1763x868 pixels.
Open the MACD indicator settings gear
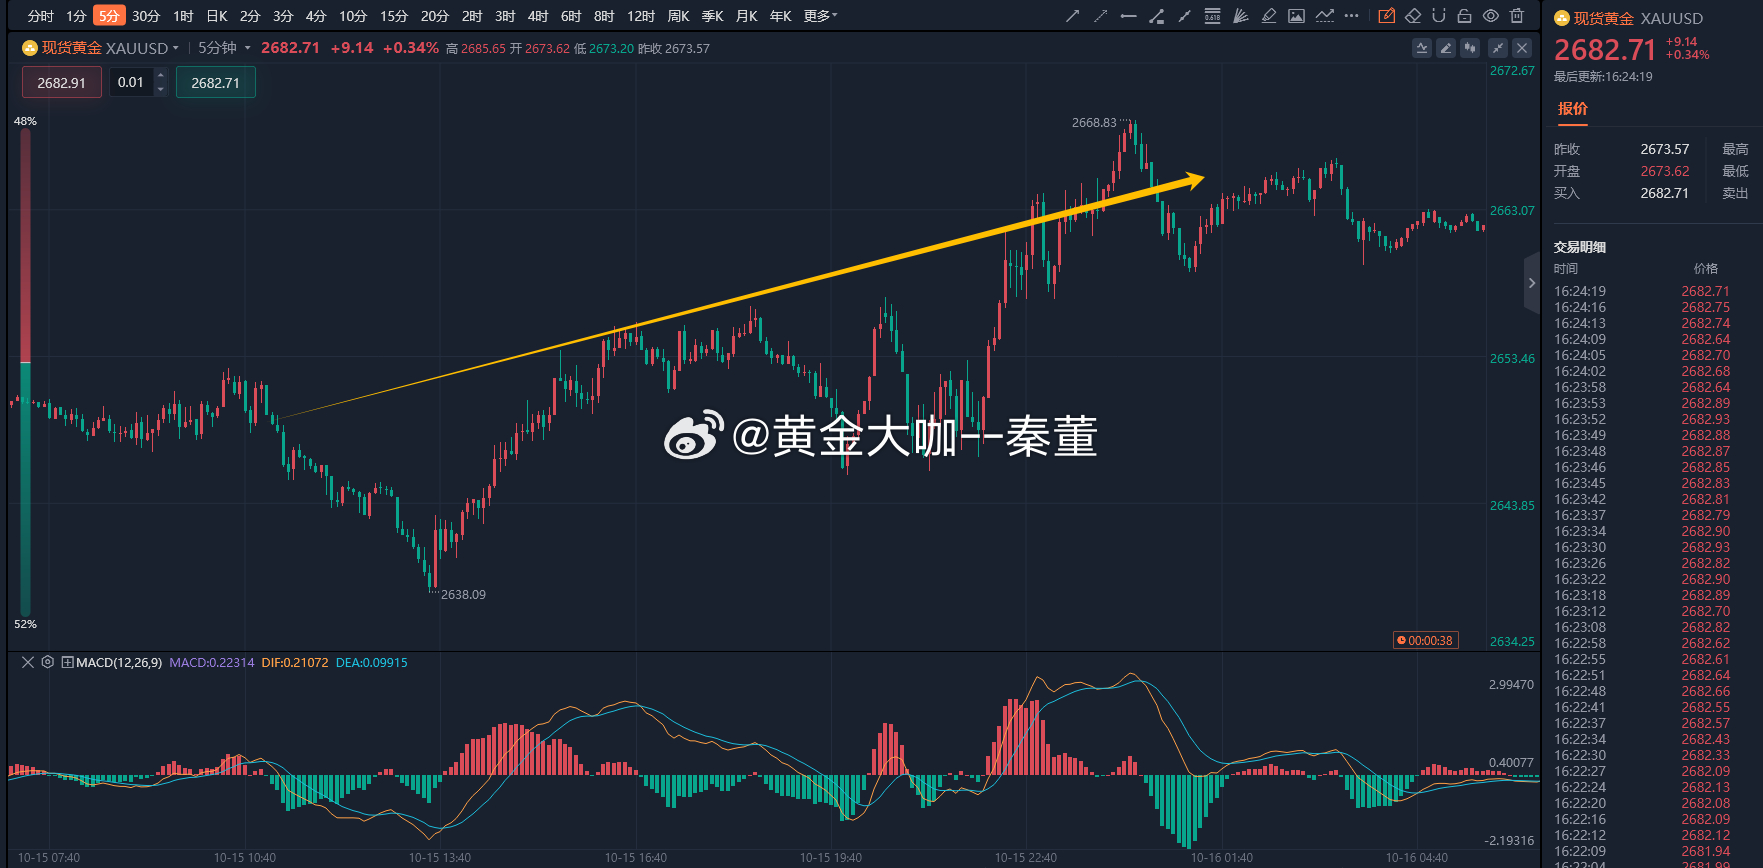47,662
